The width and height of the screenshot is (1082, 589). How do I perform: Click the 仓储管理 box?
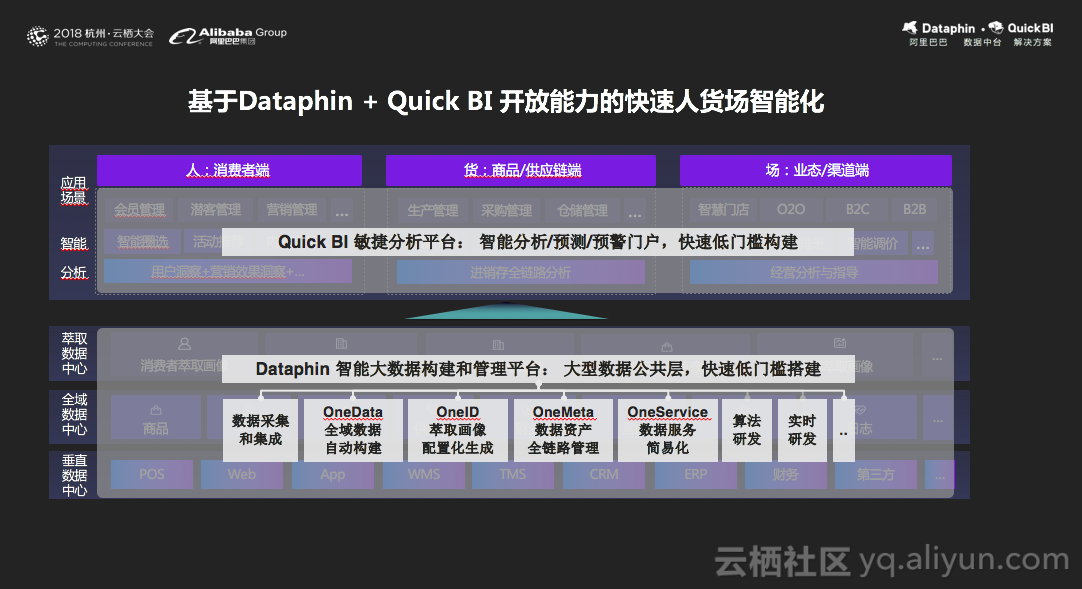point(582,210)
